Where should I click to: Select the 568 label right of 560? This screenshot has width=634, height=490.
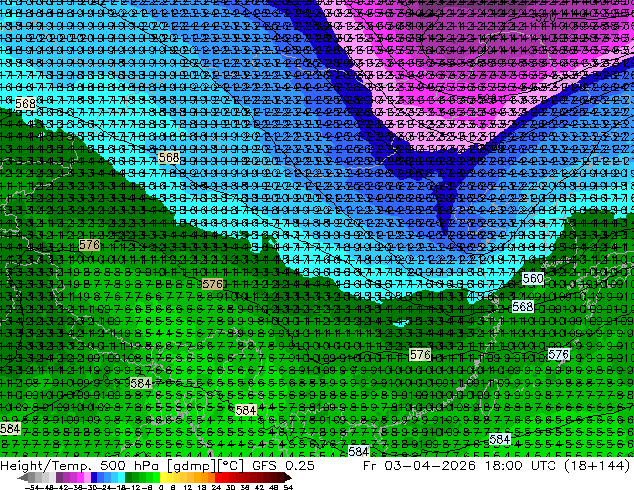coord(522,307)
